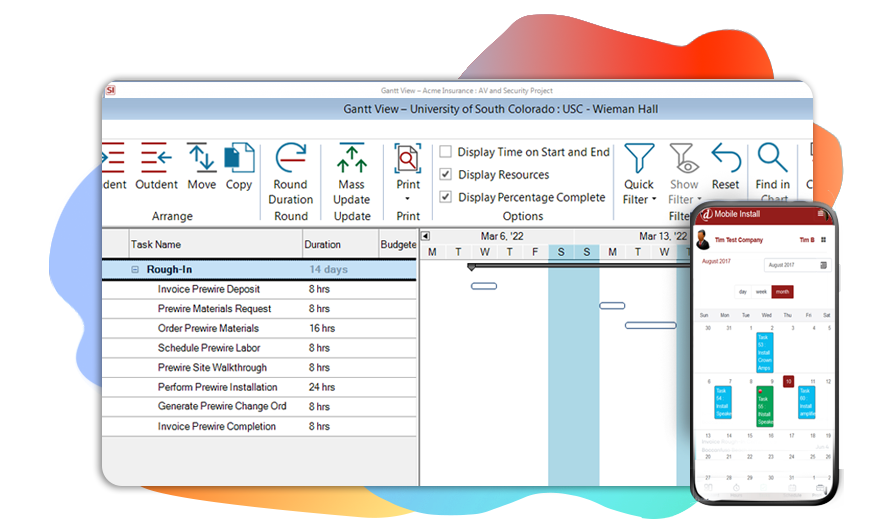The width and height of the screenshot is (872, 525).
Task: Click the Tim Test Company name
Action: click(739, 240)
